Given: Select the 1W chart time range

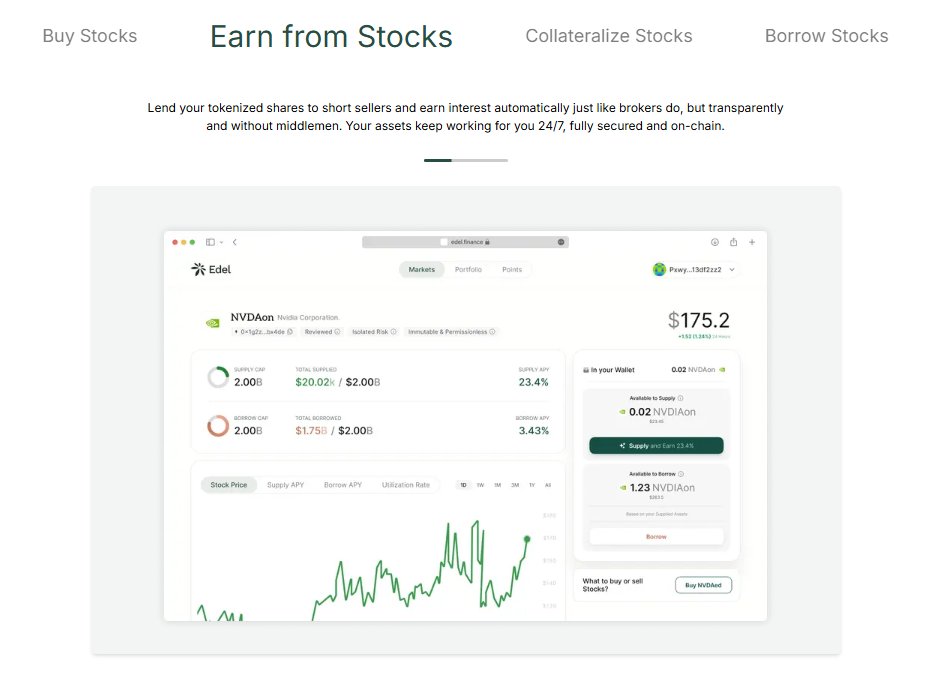Looking at the screenshot, I should click(x=480, y=485).
